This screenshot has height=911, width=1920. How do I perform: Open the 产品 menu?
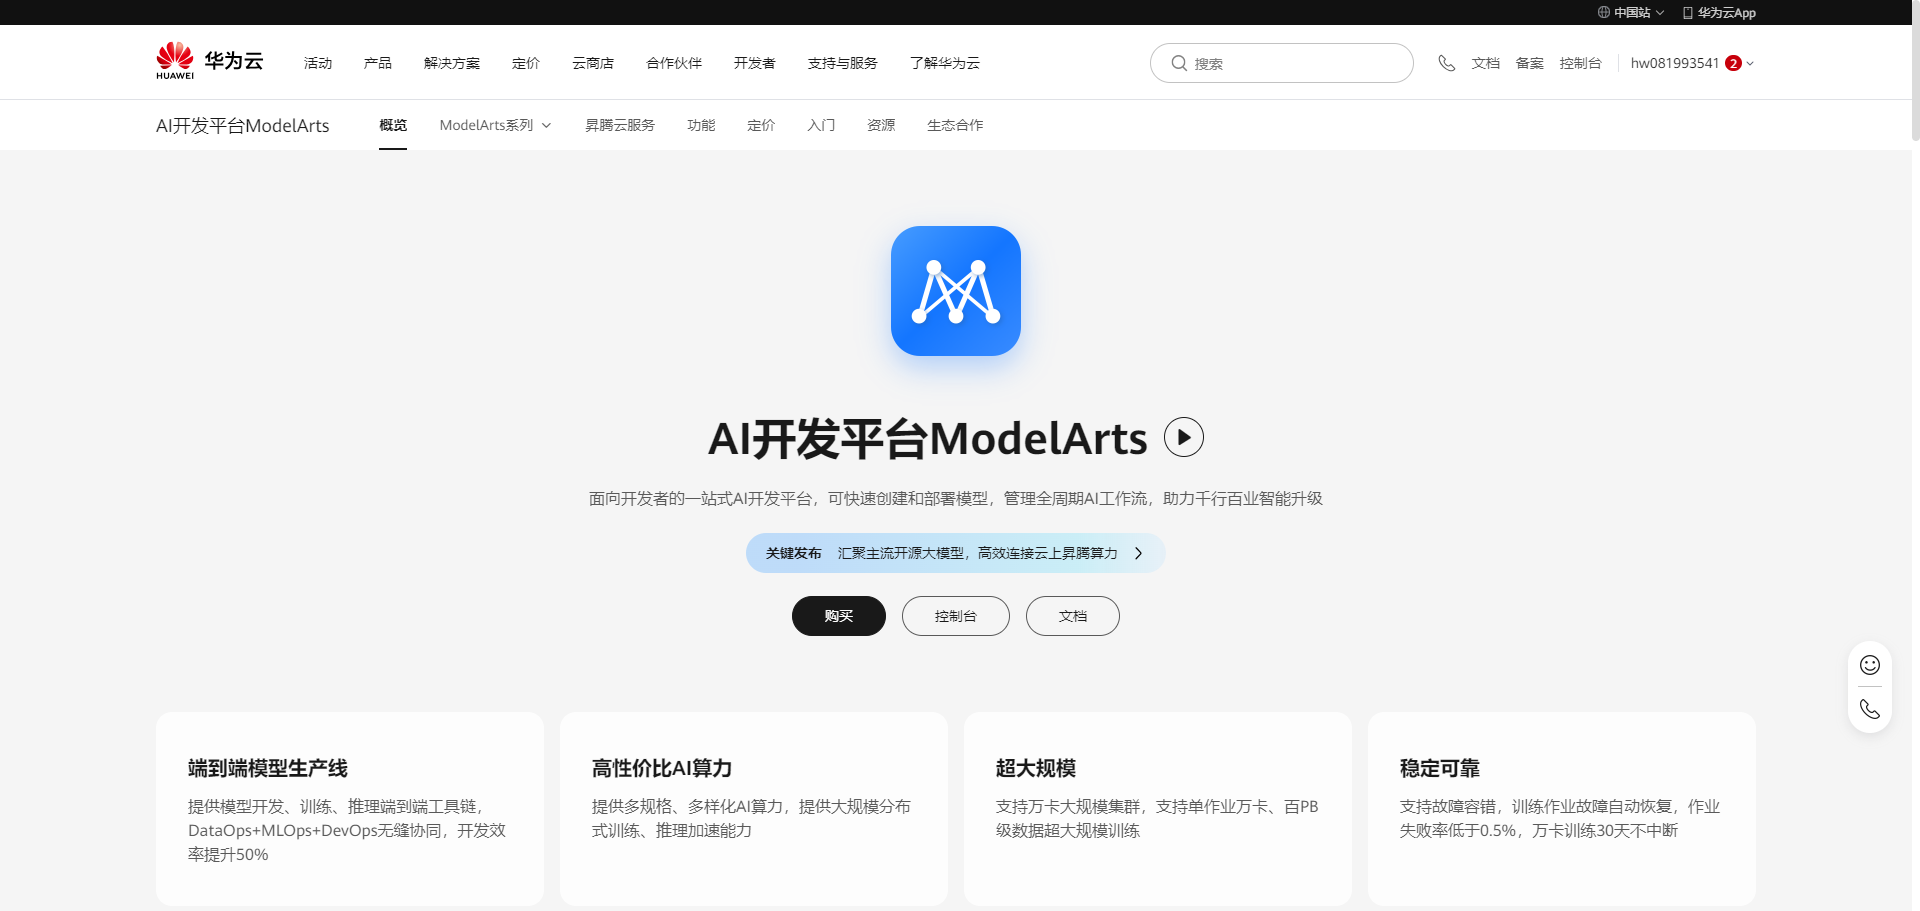[378, 63]
